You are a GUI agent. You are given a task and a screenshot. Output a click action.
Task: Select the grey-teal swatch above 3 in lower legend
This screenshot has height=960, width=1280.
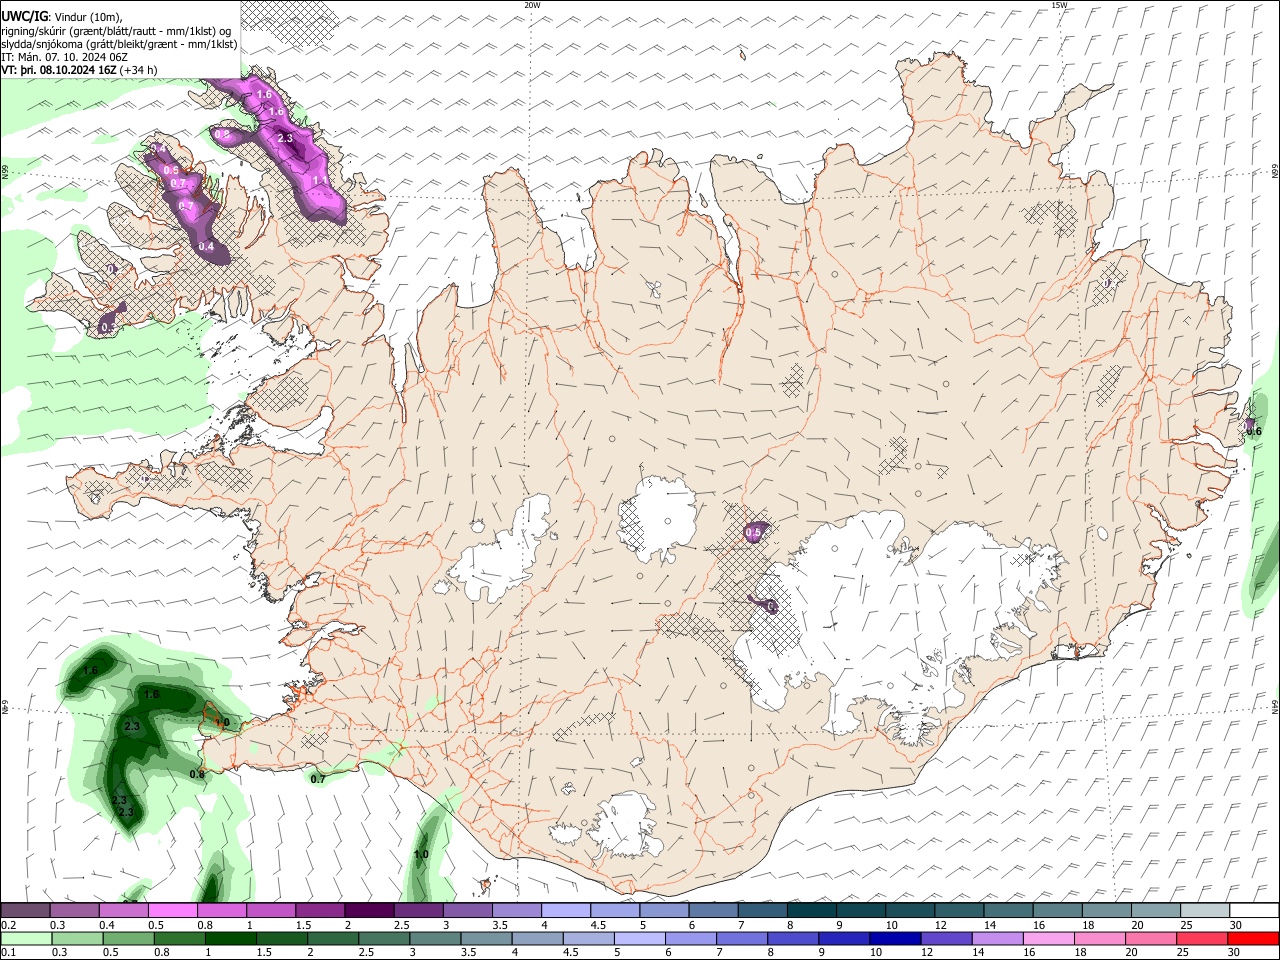[x=435, y=938]
